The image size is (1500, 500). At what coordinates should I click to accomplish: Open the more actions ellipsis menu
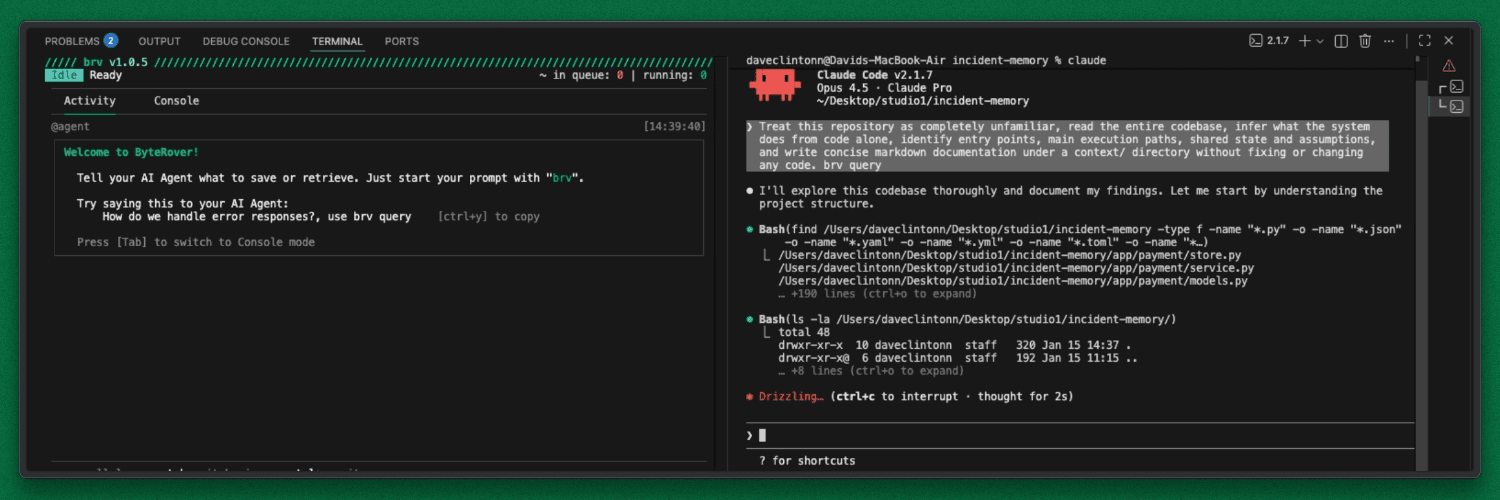(1391, 41)
